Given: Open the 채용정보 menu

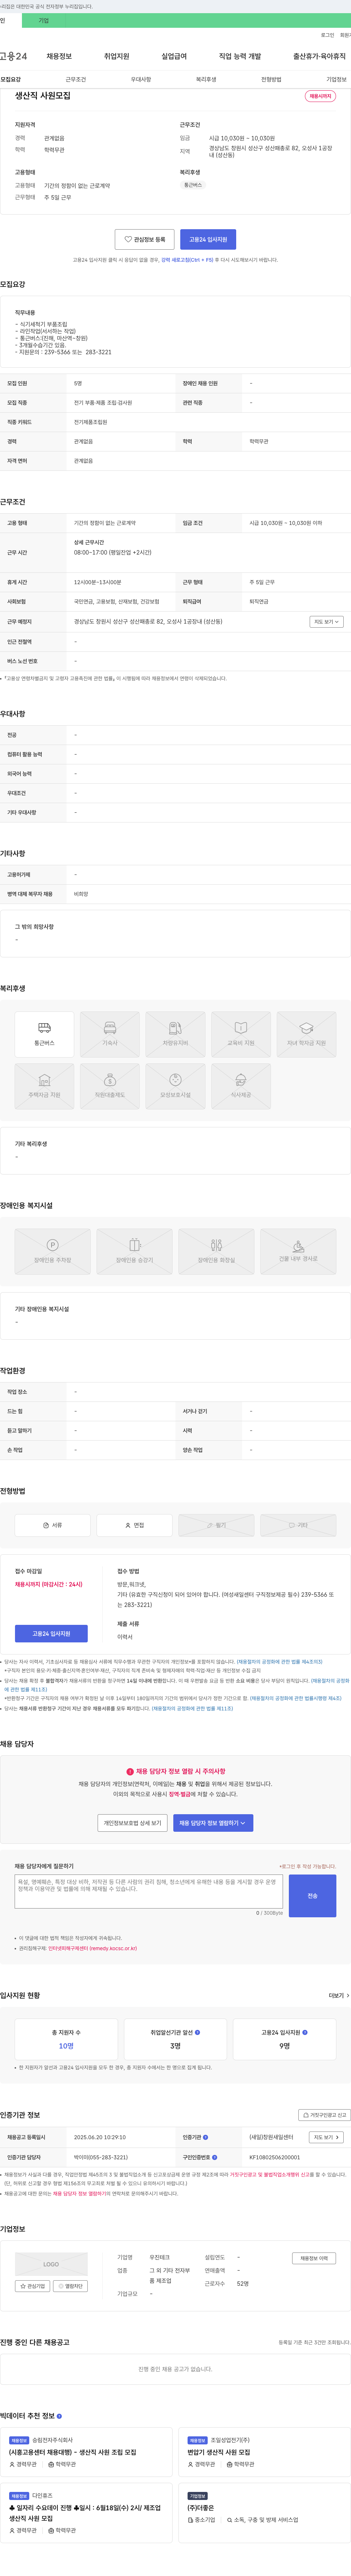Looking at the screenshot, I should 59,56.
